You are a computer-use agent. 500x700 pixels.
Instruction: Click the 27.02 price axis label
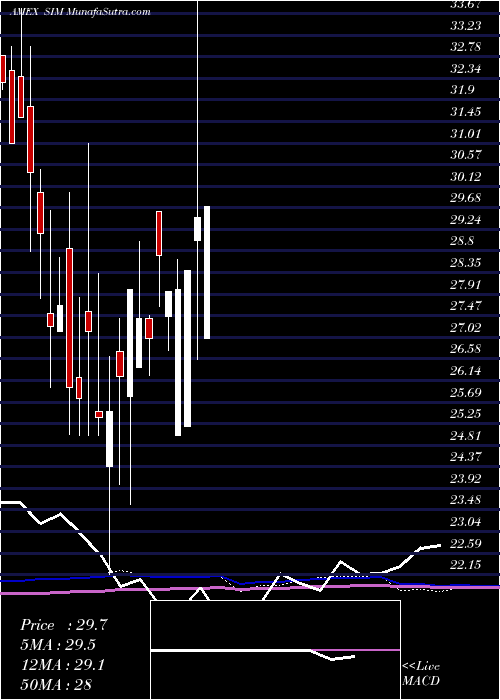point(466,328)
